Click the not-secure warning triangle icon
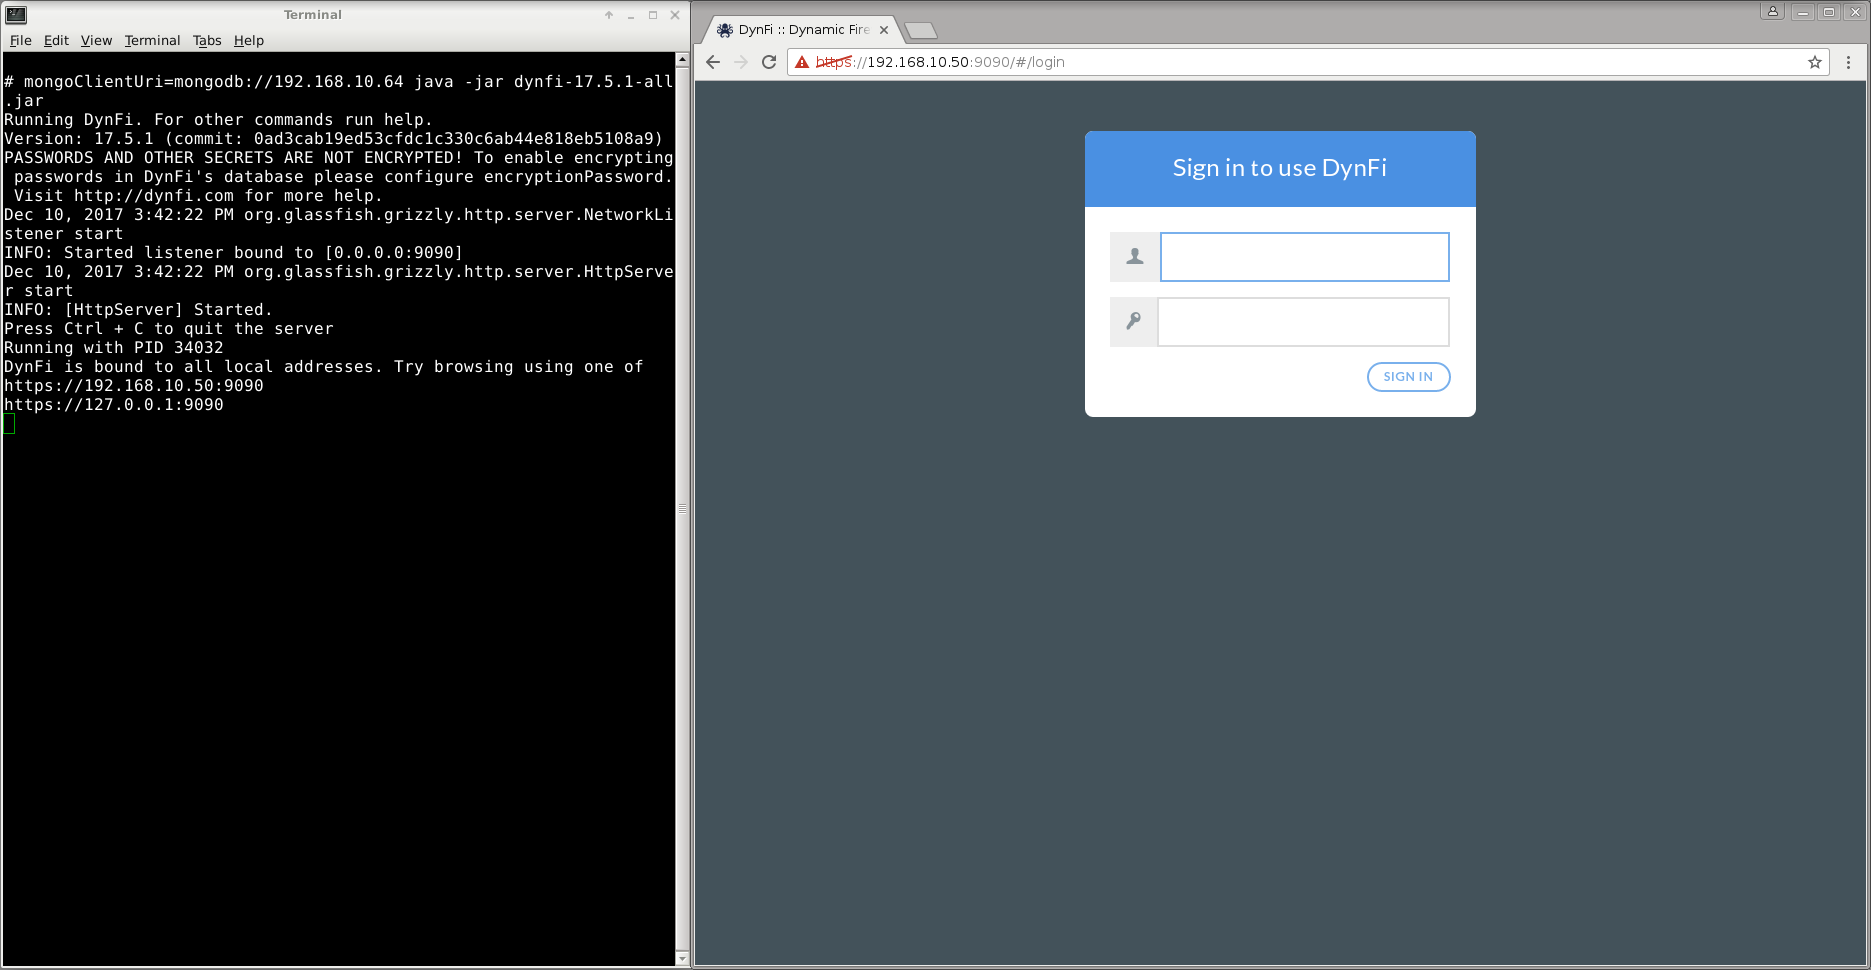 pos(802,62)
